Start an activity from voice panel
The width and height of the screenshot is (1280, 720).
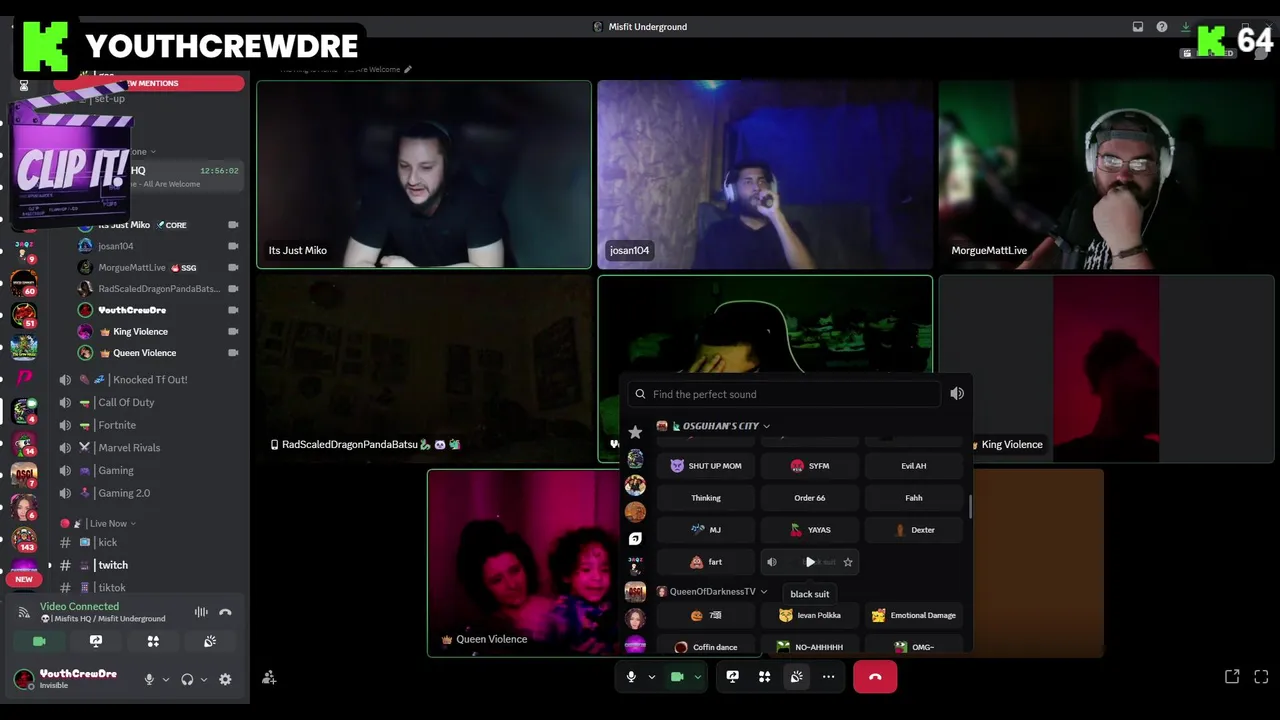[x=153, y=641]
